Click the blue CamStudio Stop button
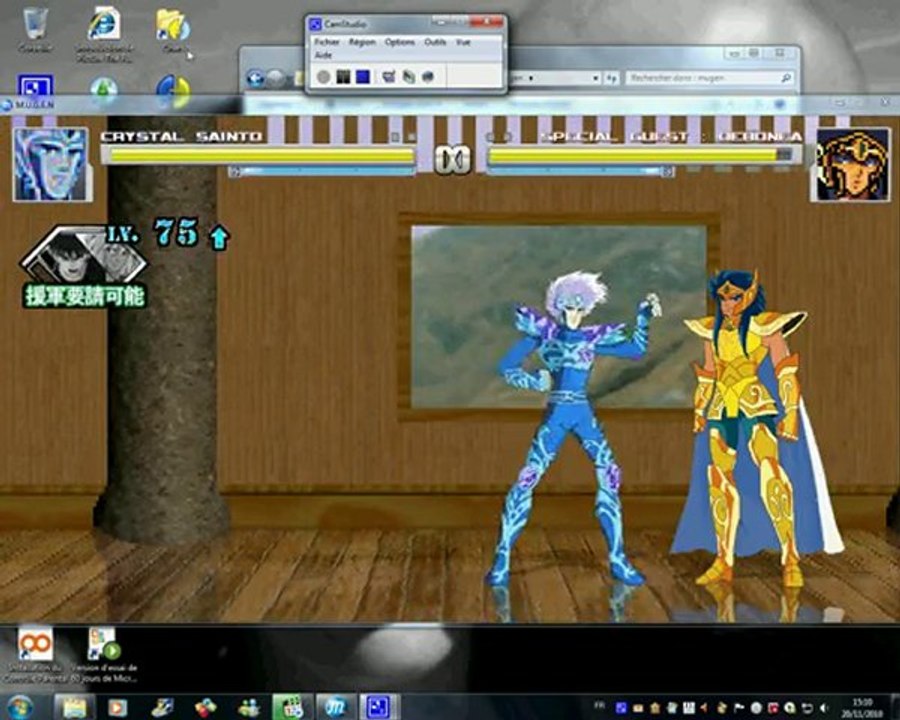 [362, 76]
